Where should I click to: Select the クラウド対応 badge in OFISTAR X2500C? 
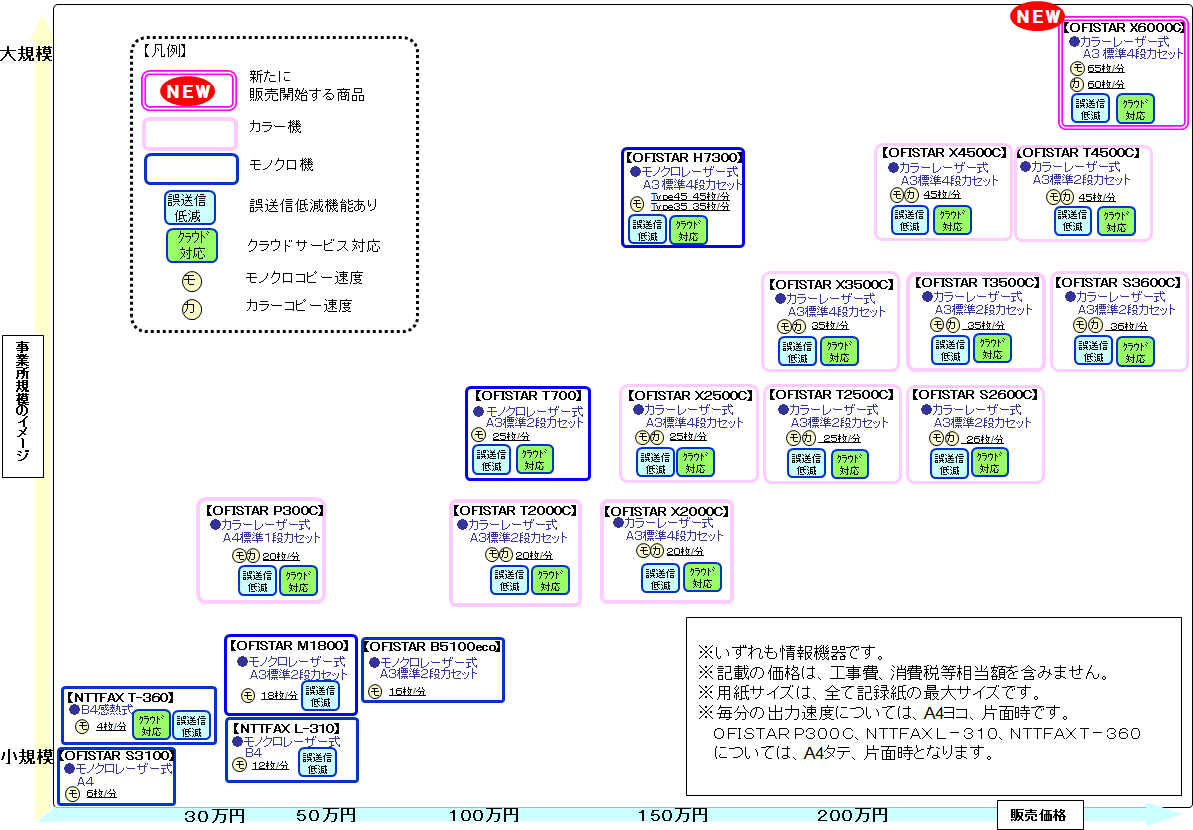[695, 463]
